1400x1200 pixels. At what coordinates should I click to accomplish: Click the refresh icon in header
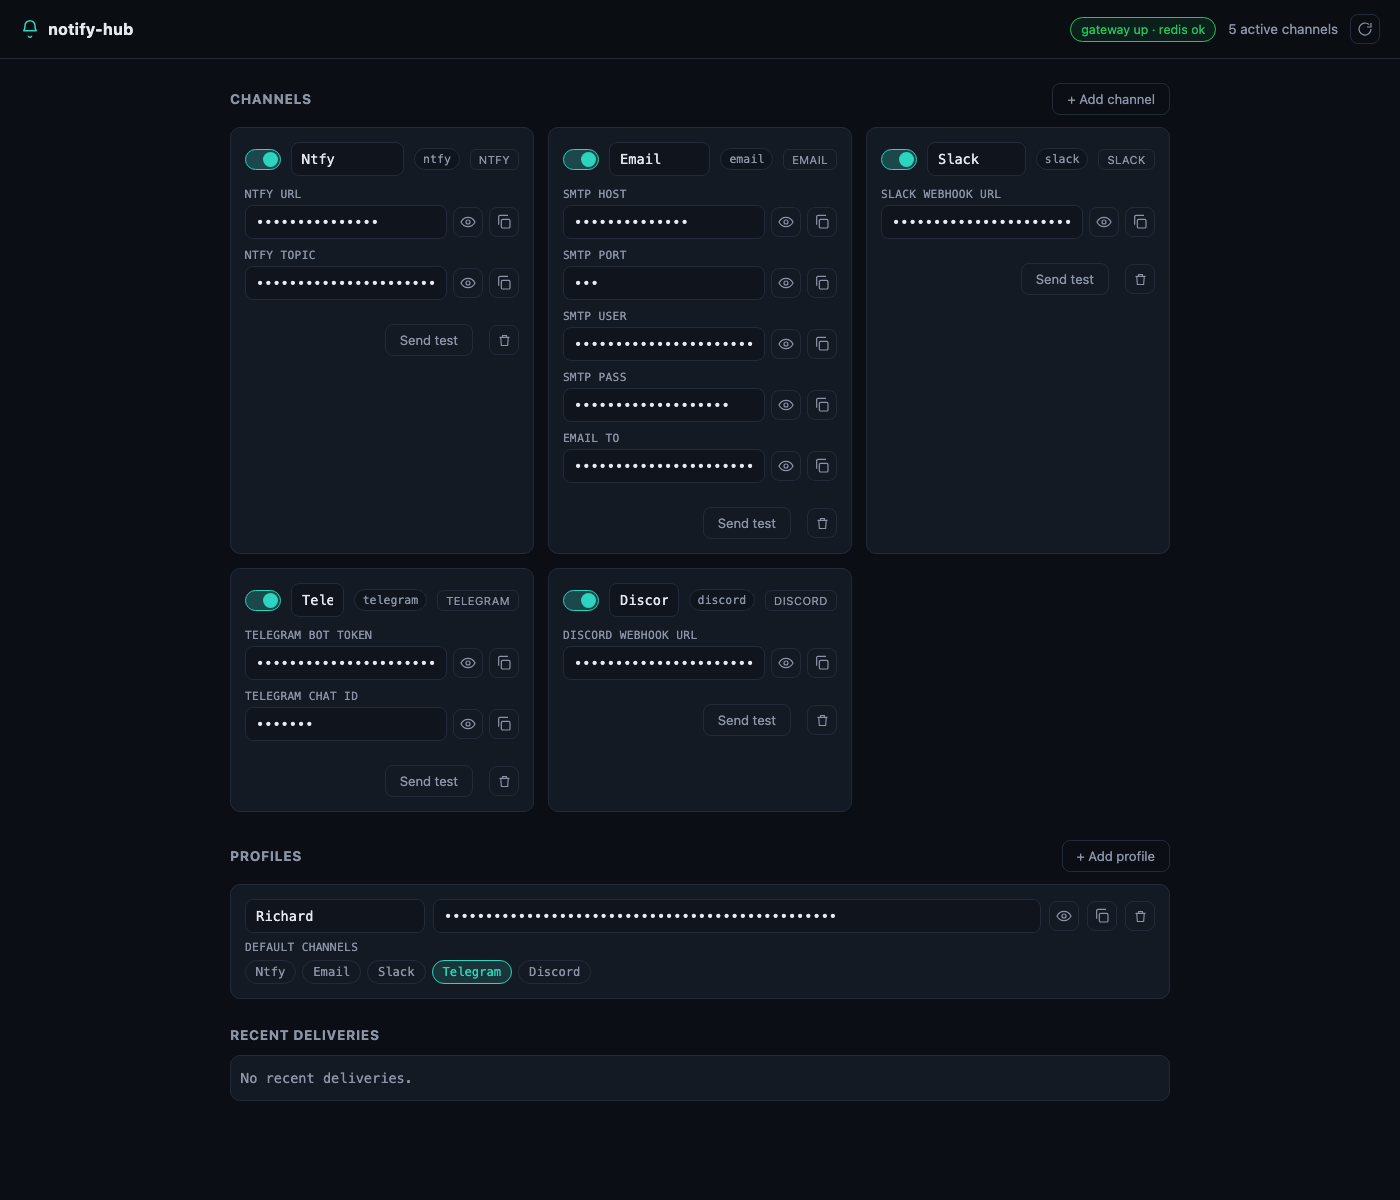tap(1365, 29)
